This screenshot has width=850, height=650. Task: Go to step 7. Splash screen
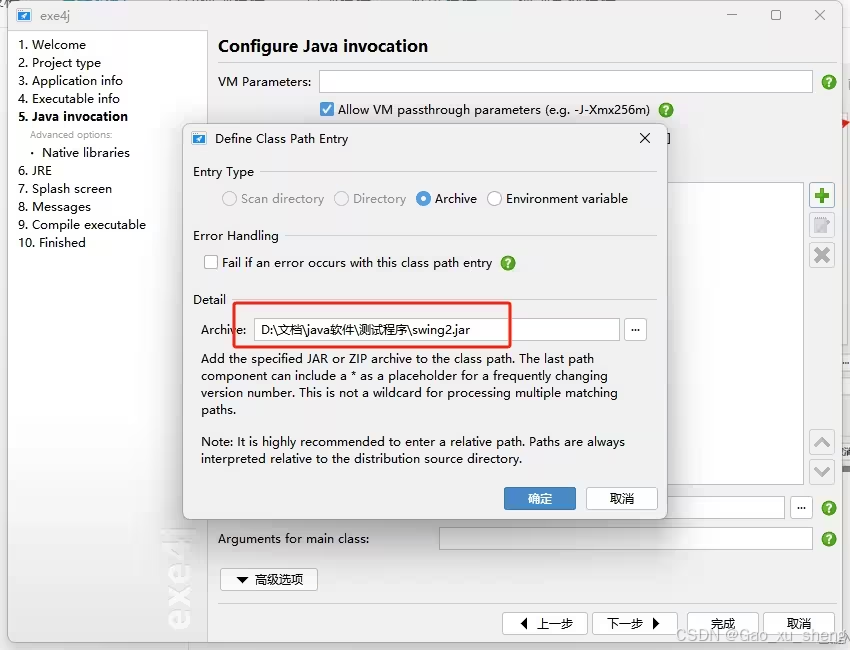coord(65,189)
